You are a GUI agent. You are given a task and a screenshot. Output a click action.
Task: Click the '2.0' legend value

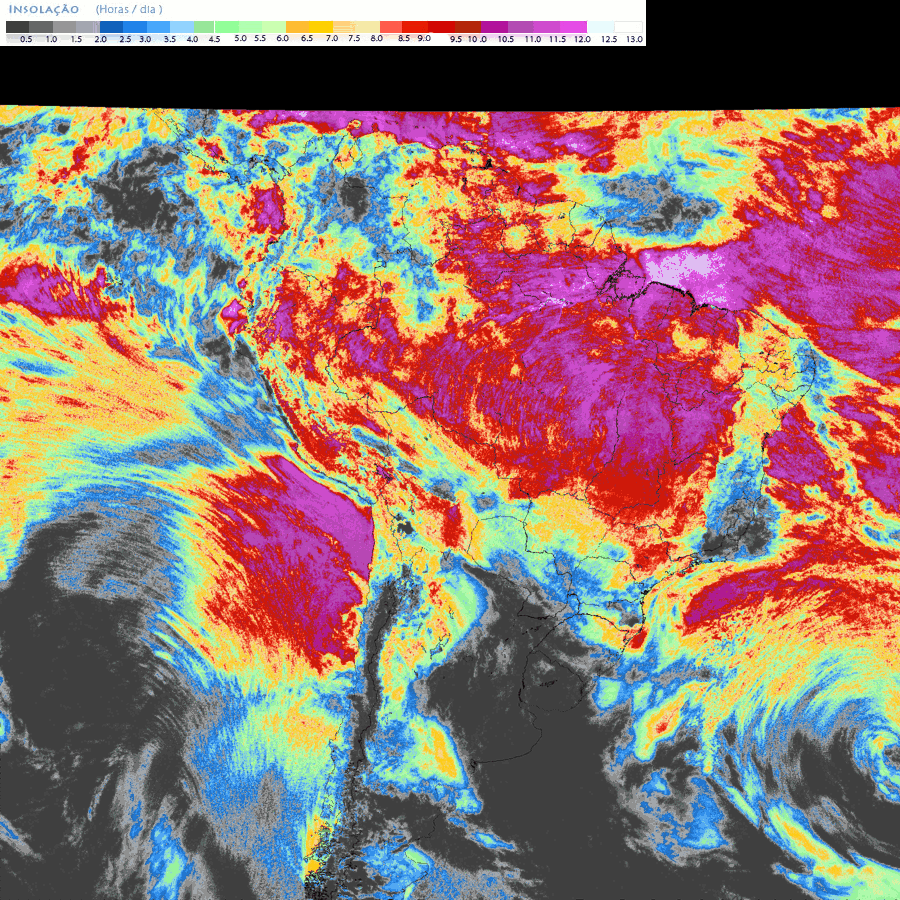(x=100, y=39)
